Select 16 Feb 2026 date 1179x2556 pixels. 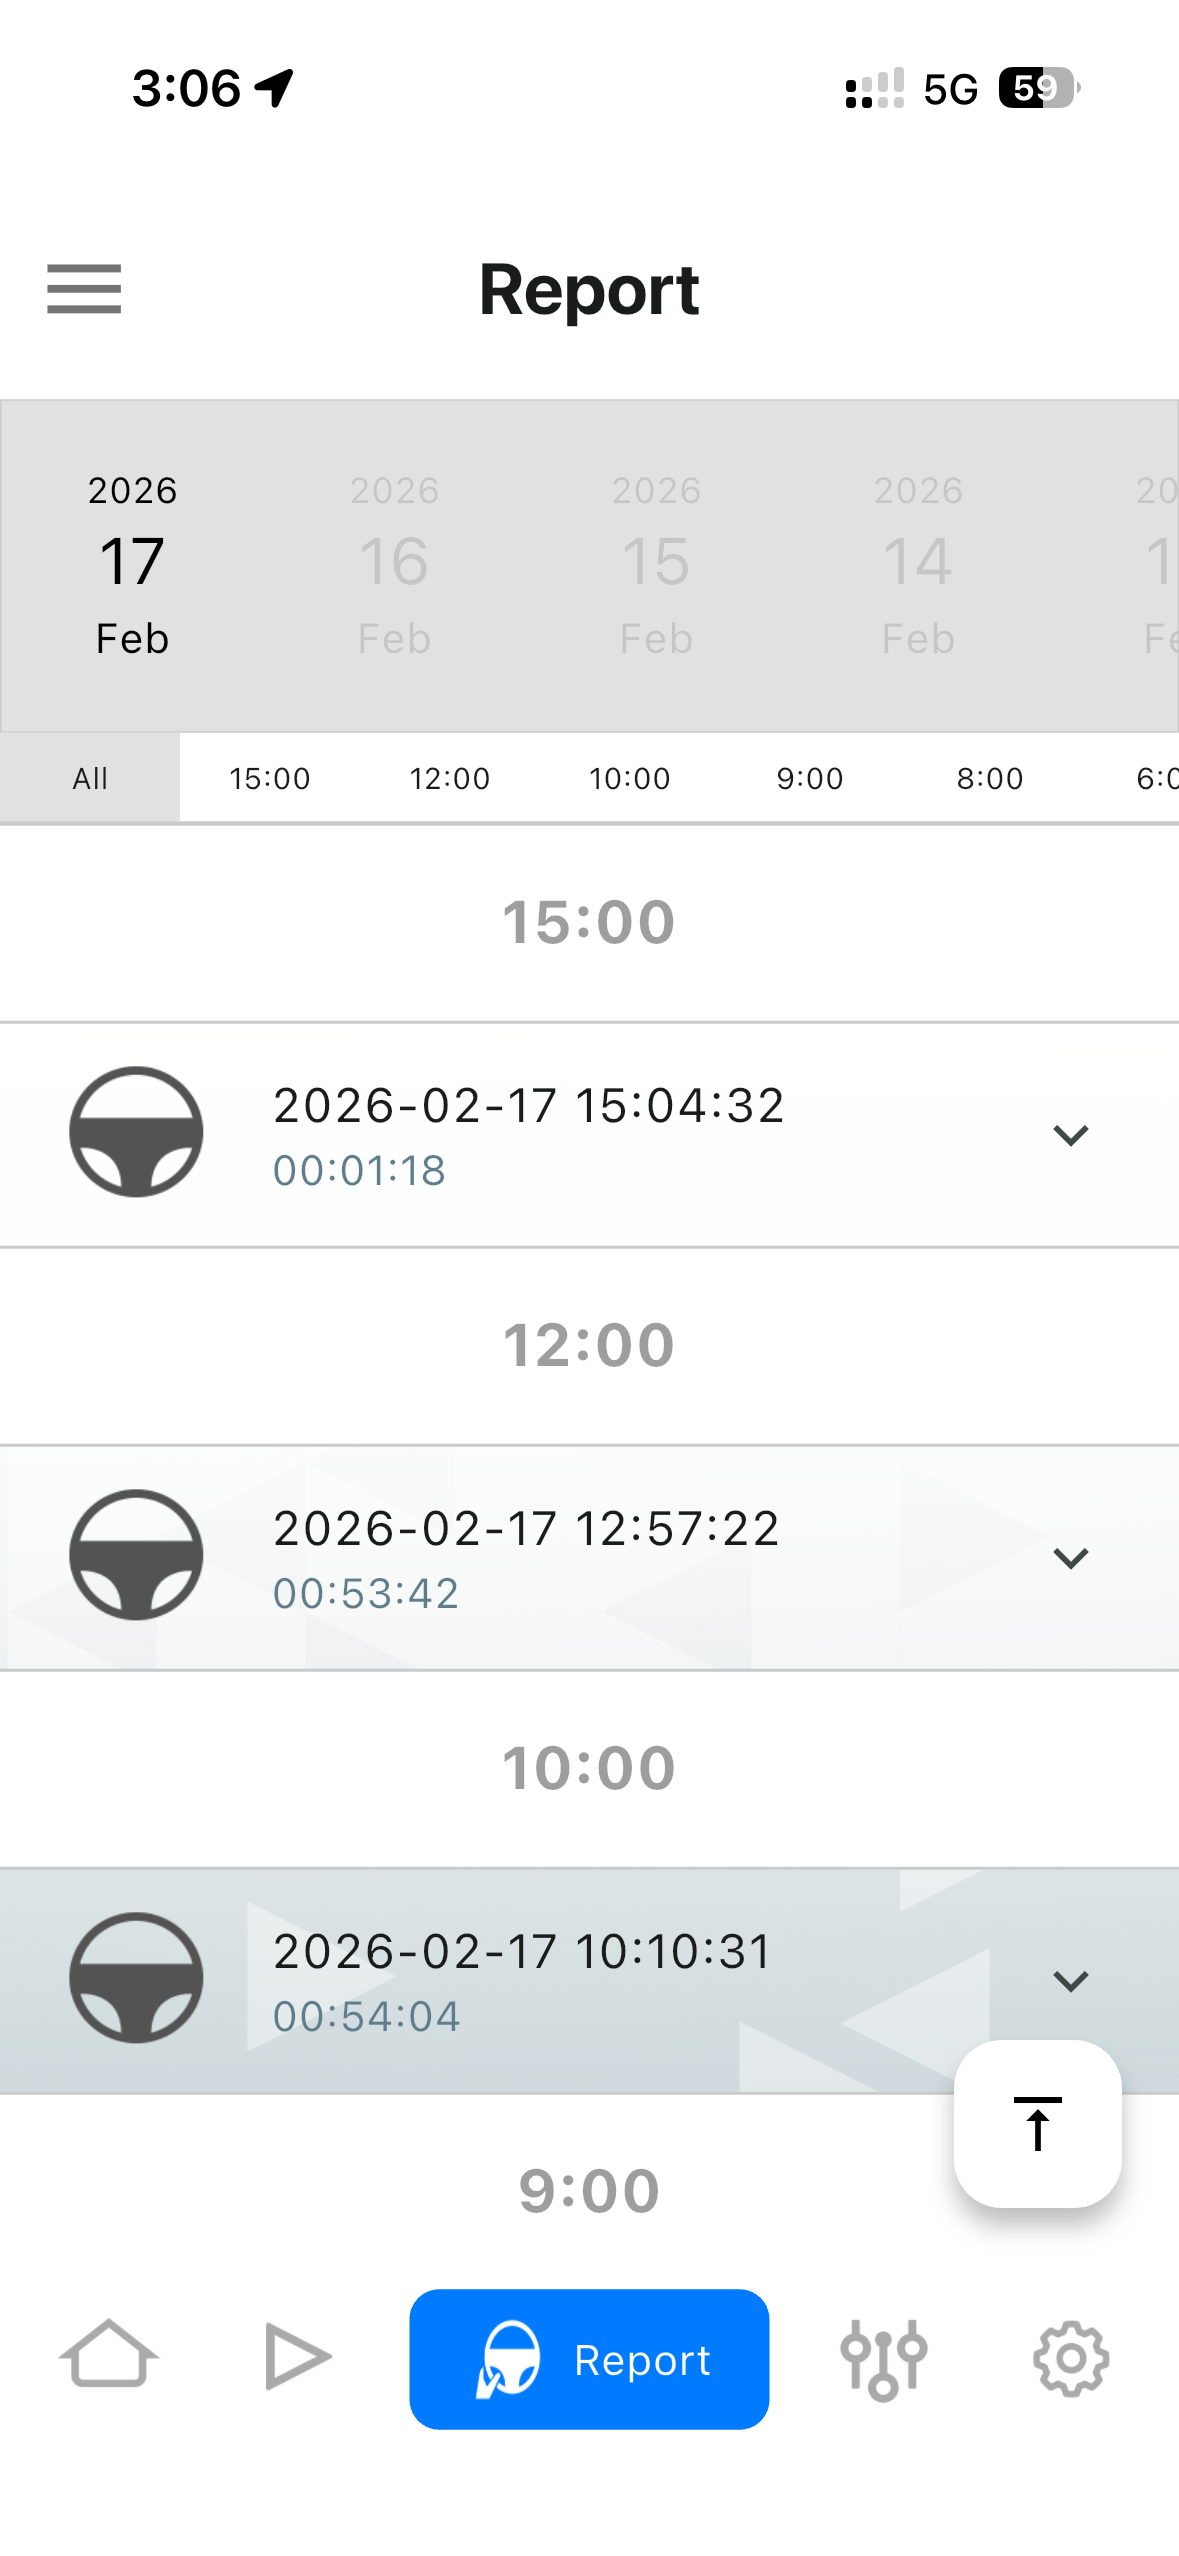coord(394,565)
